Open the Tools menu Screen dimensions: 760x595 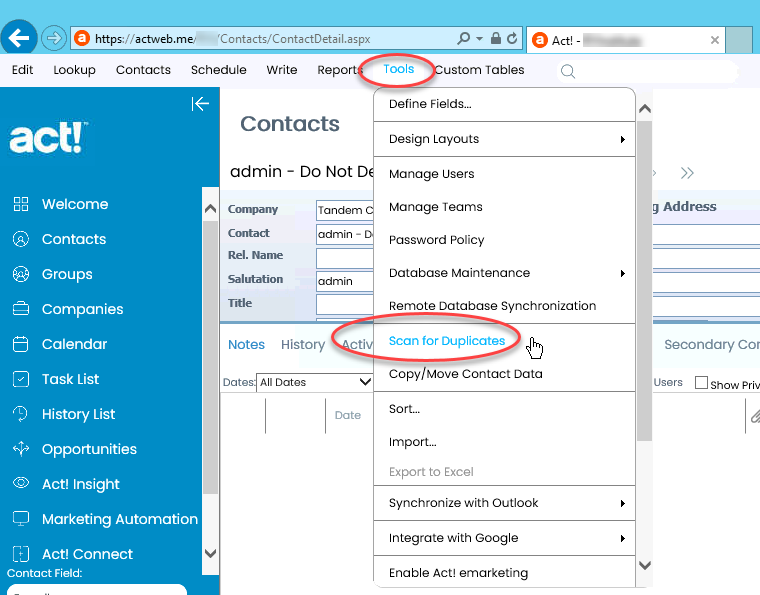(x=398, y=69)
